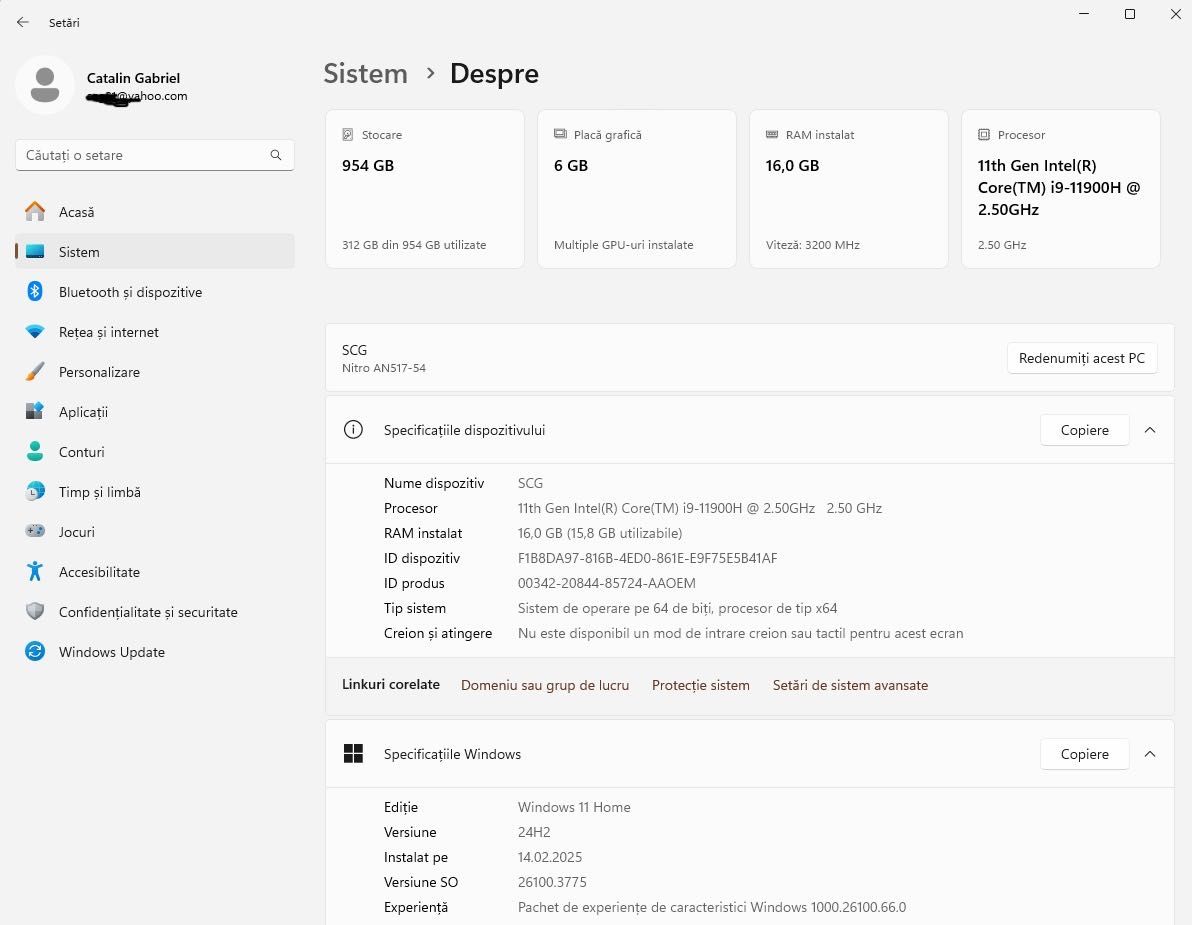The width and height of the screenshot is (1192, 925).
Task: Click the user profile avatar
Action: point(45,85)
